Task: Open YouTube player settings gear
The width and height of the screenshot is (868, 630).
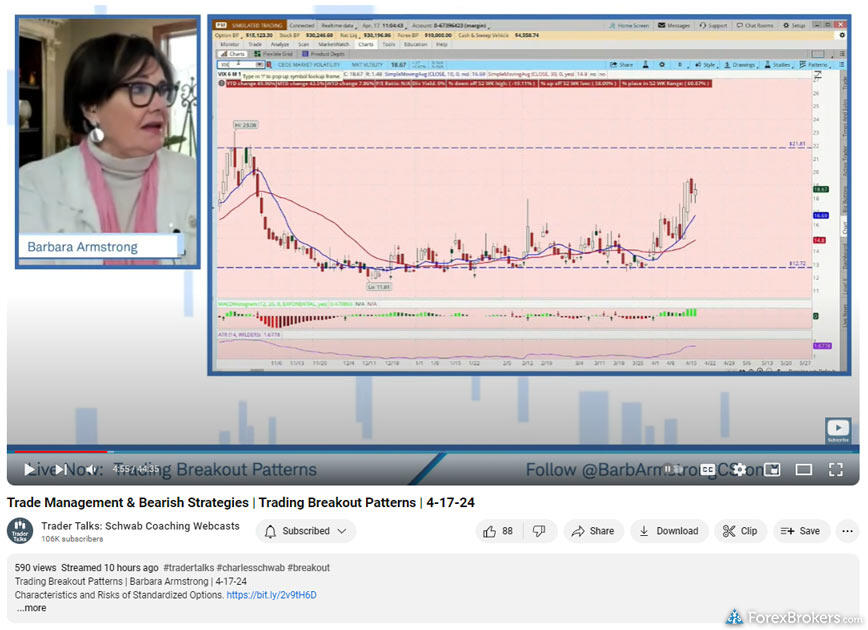Action: pos(739,469)
